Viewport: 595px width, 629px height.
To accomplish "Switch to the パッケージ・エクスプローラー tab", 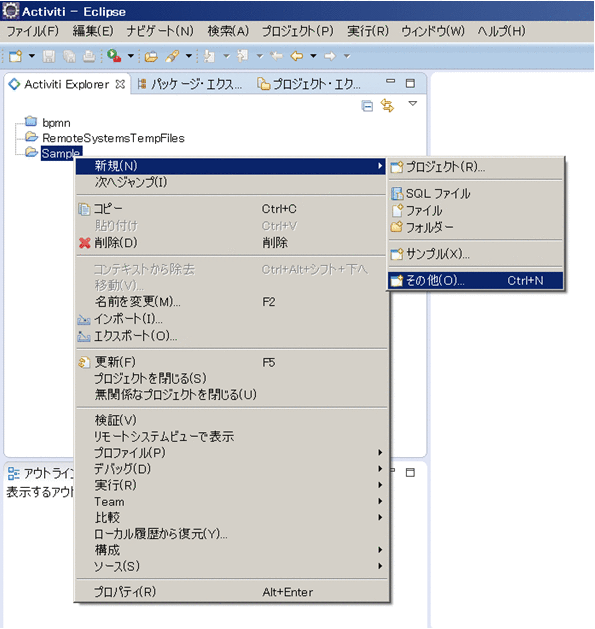I will coord(189,84).
